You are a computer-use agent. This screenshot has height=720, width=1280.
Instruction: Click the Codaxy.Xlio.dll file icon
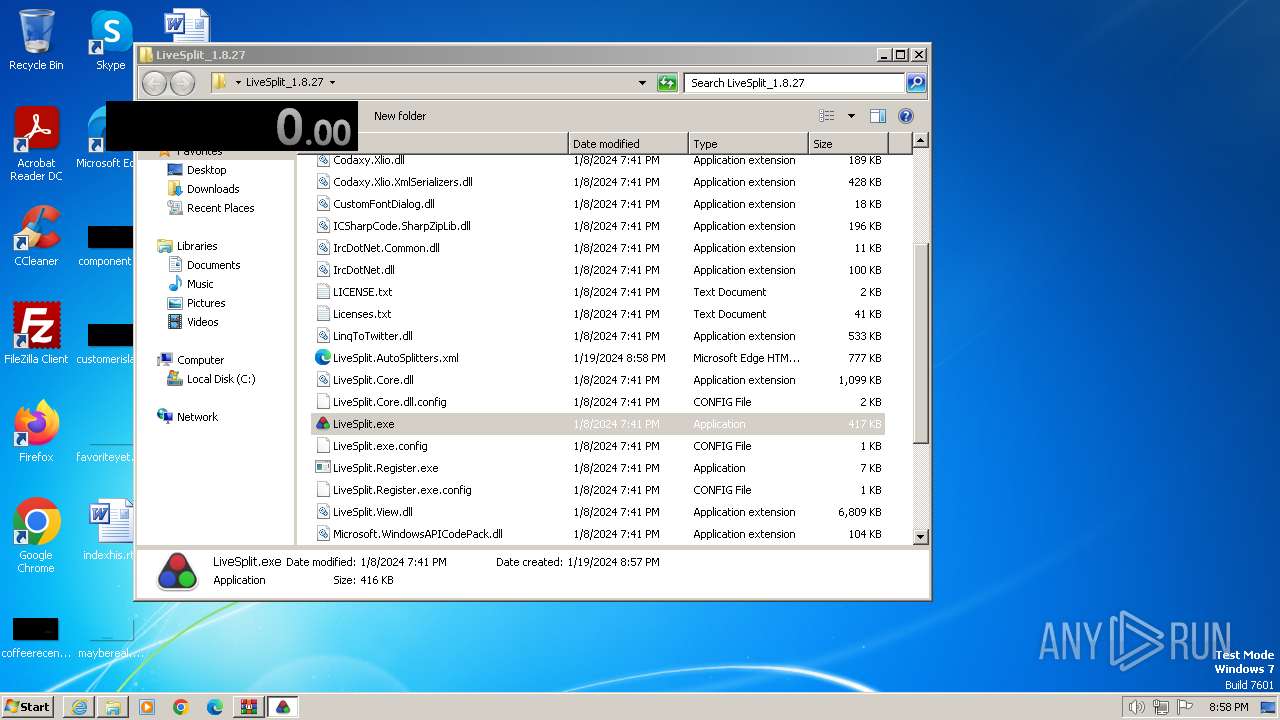click(323, 160)
